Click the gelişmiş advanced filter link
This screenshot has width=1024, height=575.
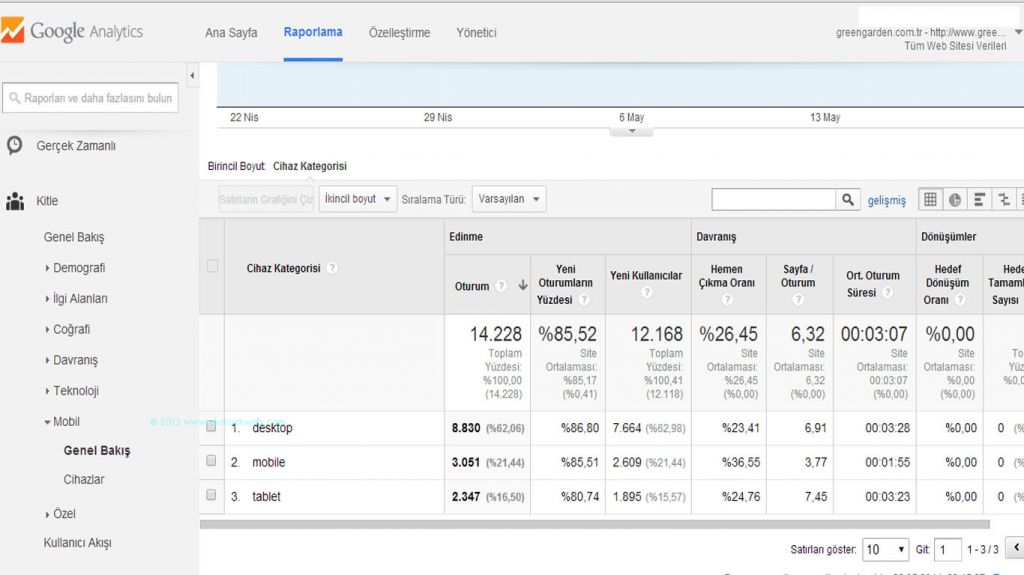(886, 201)
